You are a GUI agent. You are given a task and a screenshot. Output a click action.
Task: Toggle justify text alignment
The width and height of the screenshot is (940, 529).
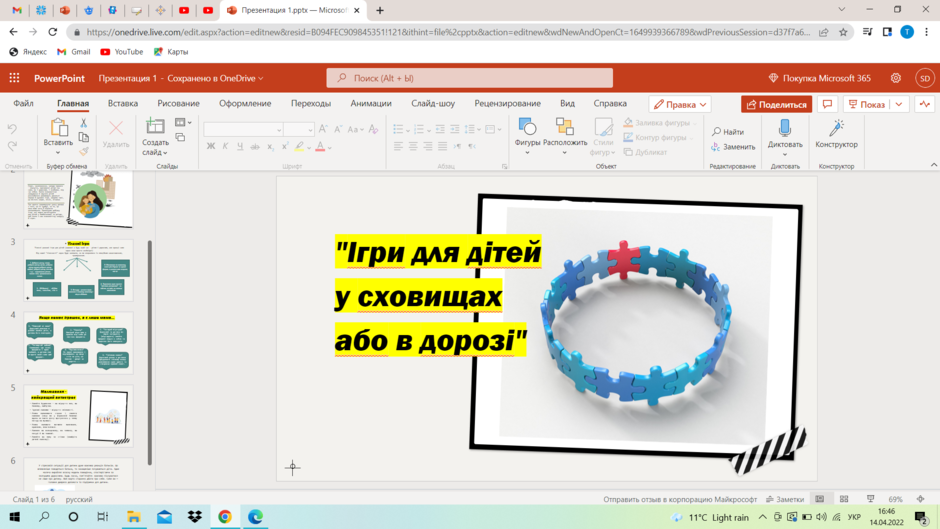click(442, 146)
